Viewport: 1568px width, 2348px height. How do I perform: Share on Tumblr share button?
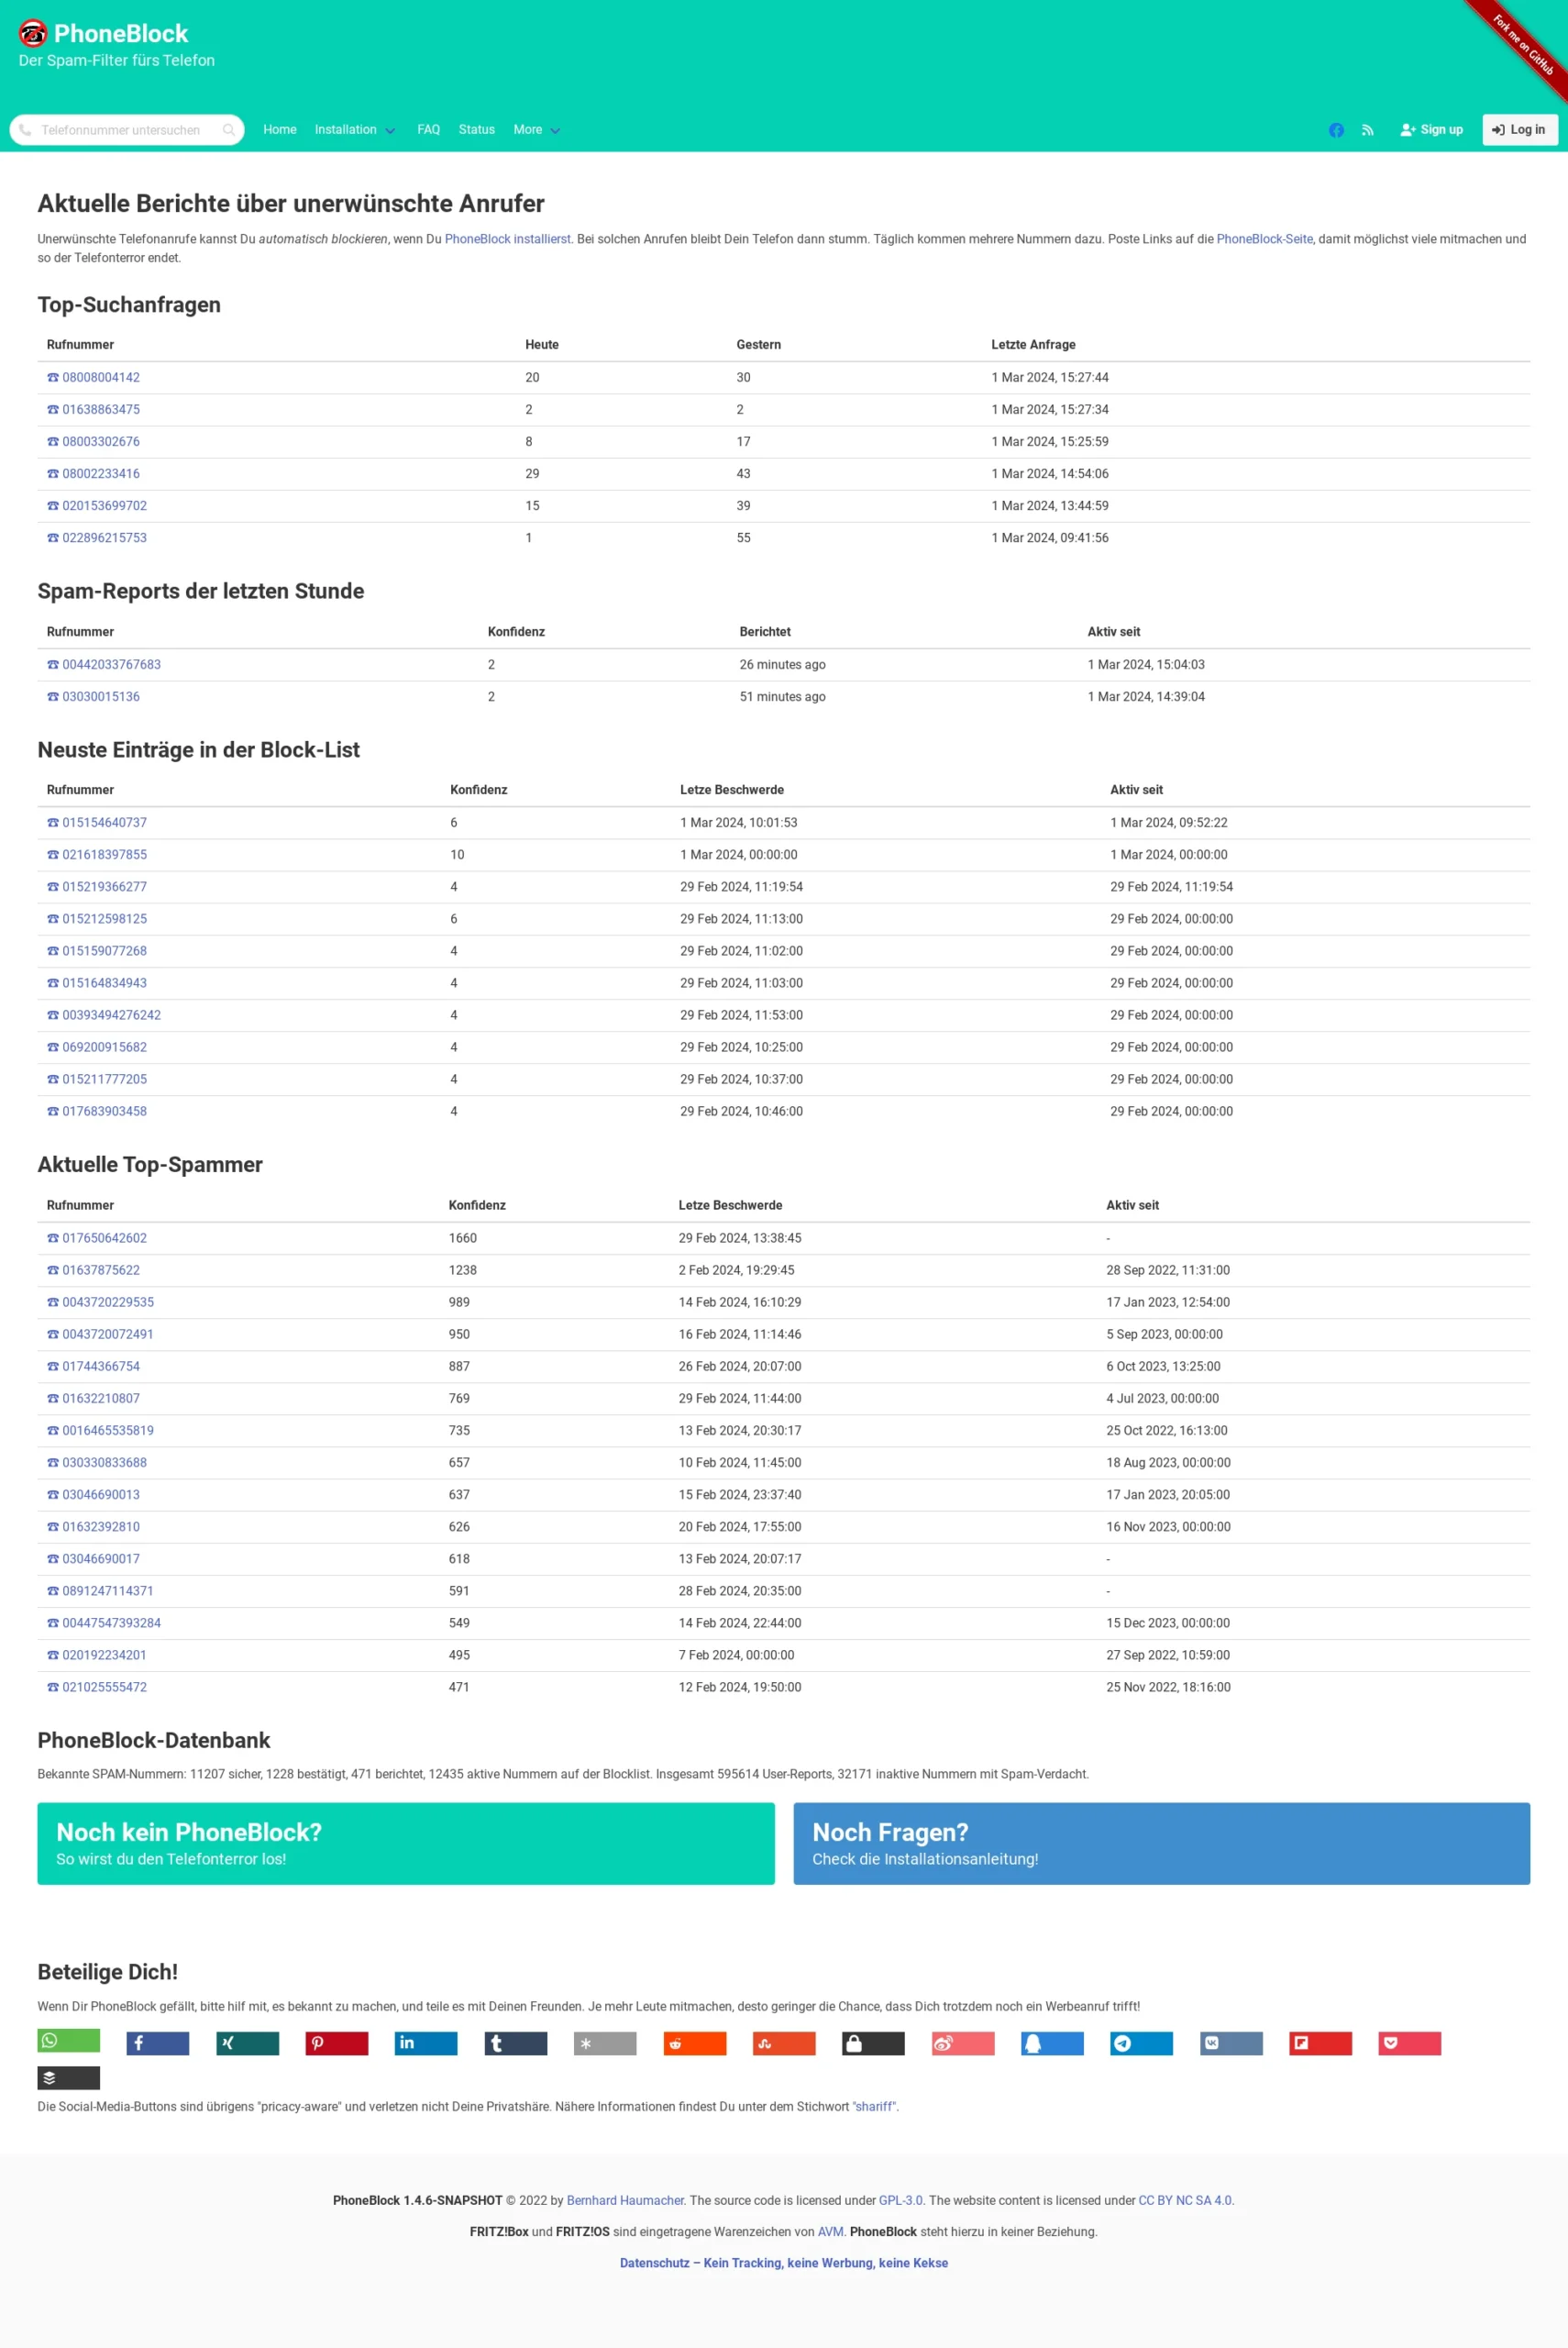(516, 2043)
